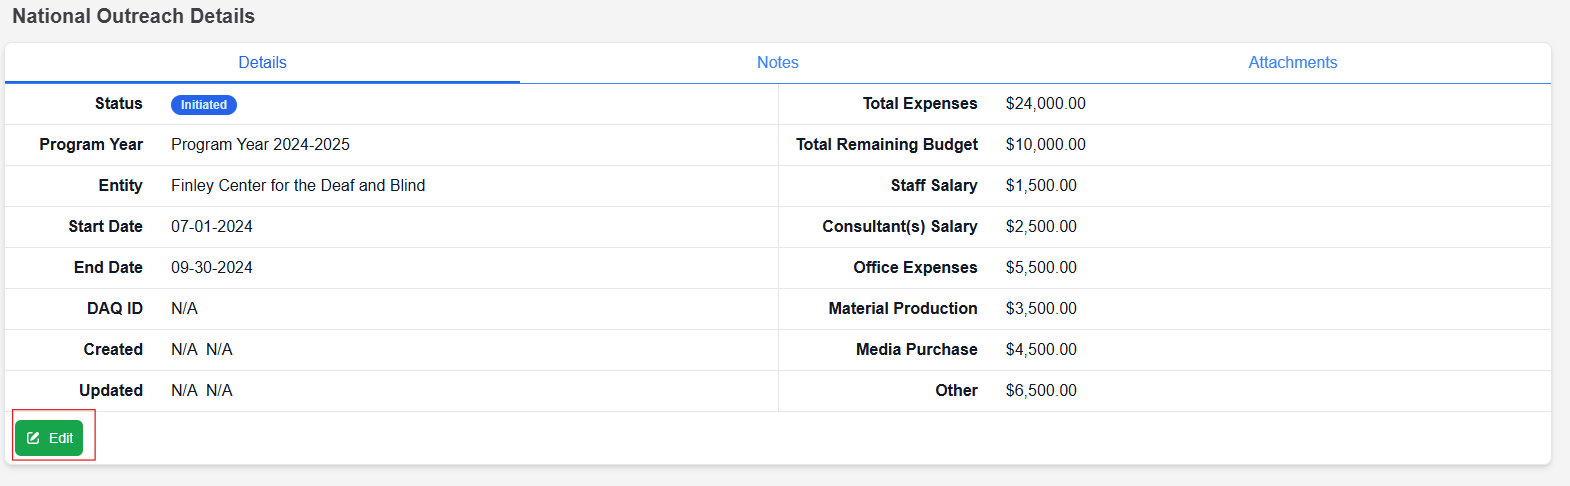Click the Consultant(s) Salary amount $2,500.00
1570x486 pixels.
(1041, 226)
